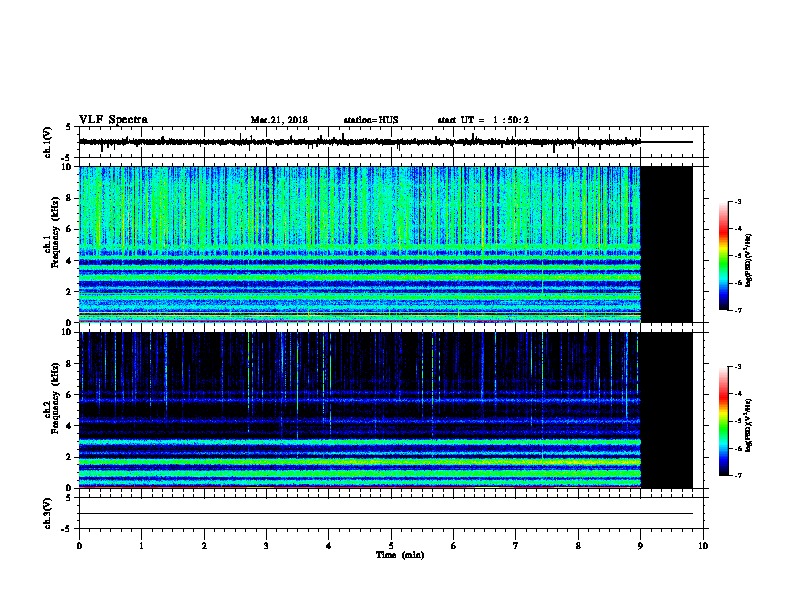792x612 pixels.
Task: Click the 'VLF Spectra' title text
Action: click(113, 120)
